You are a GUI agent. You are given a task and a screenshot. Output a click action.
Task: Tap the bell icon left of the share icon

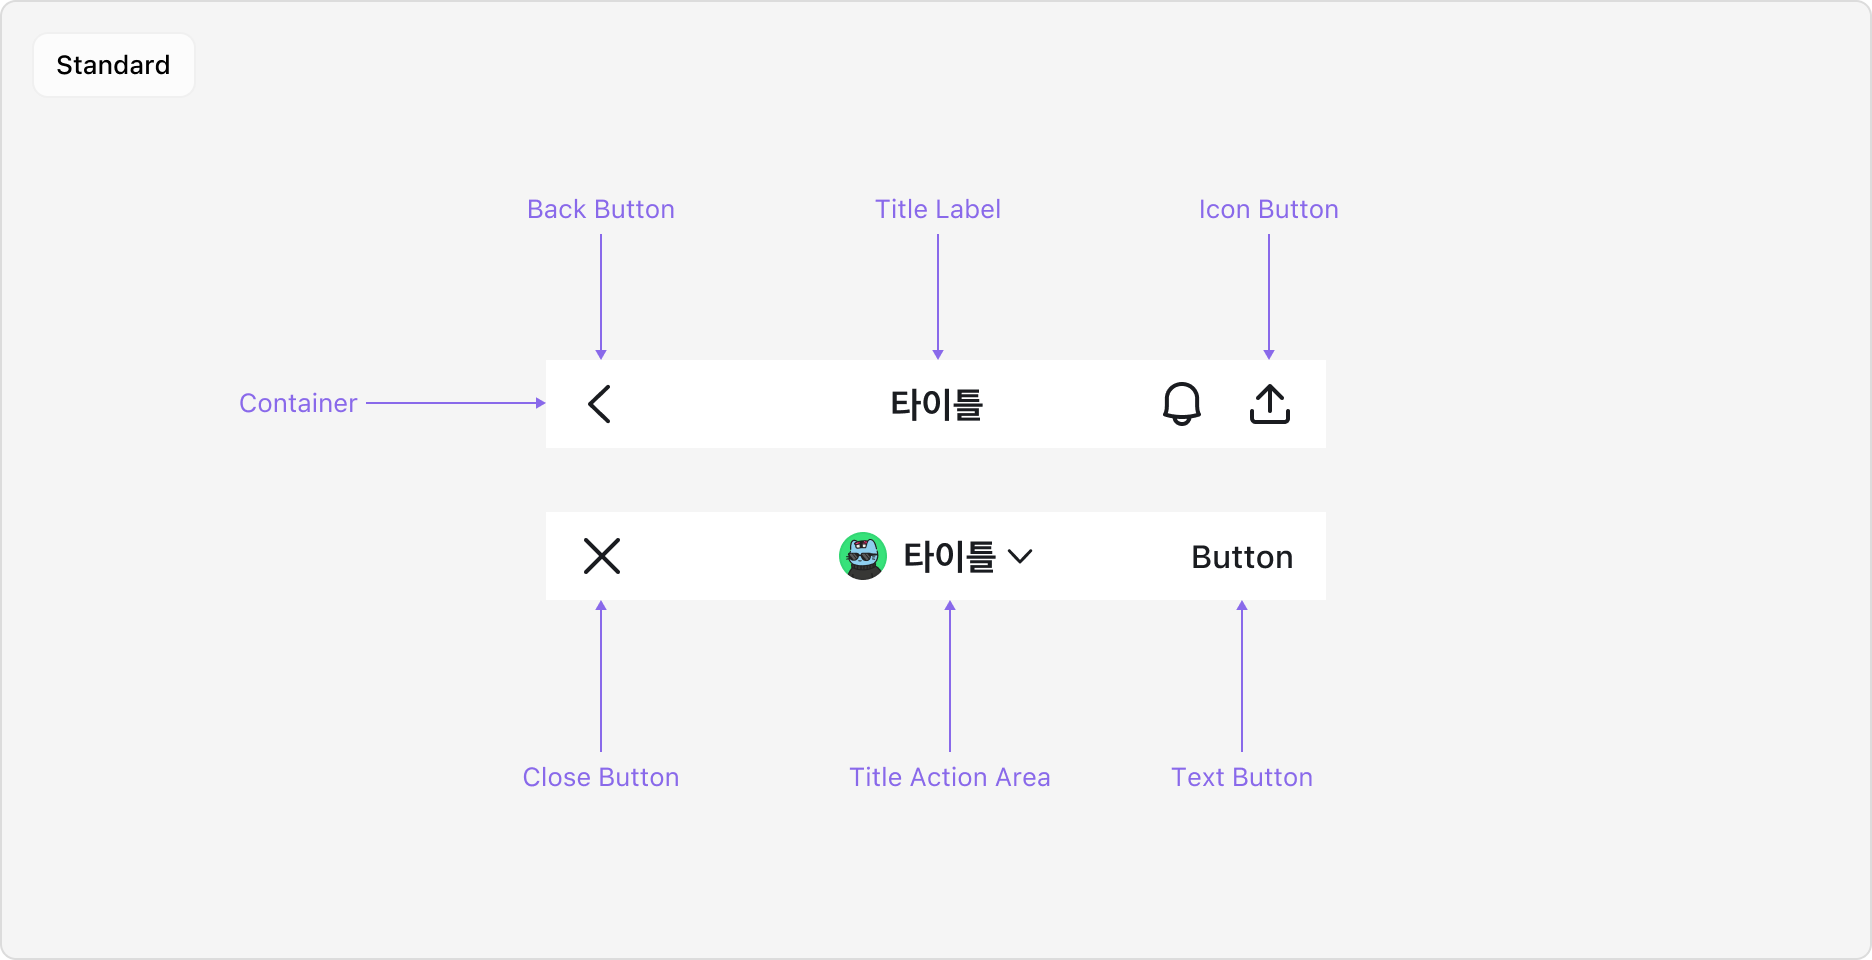pyautogui.click(x=1181, y=404)
